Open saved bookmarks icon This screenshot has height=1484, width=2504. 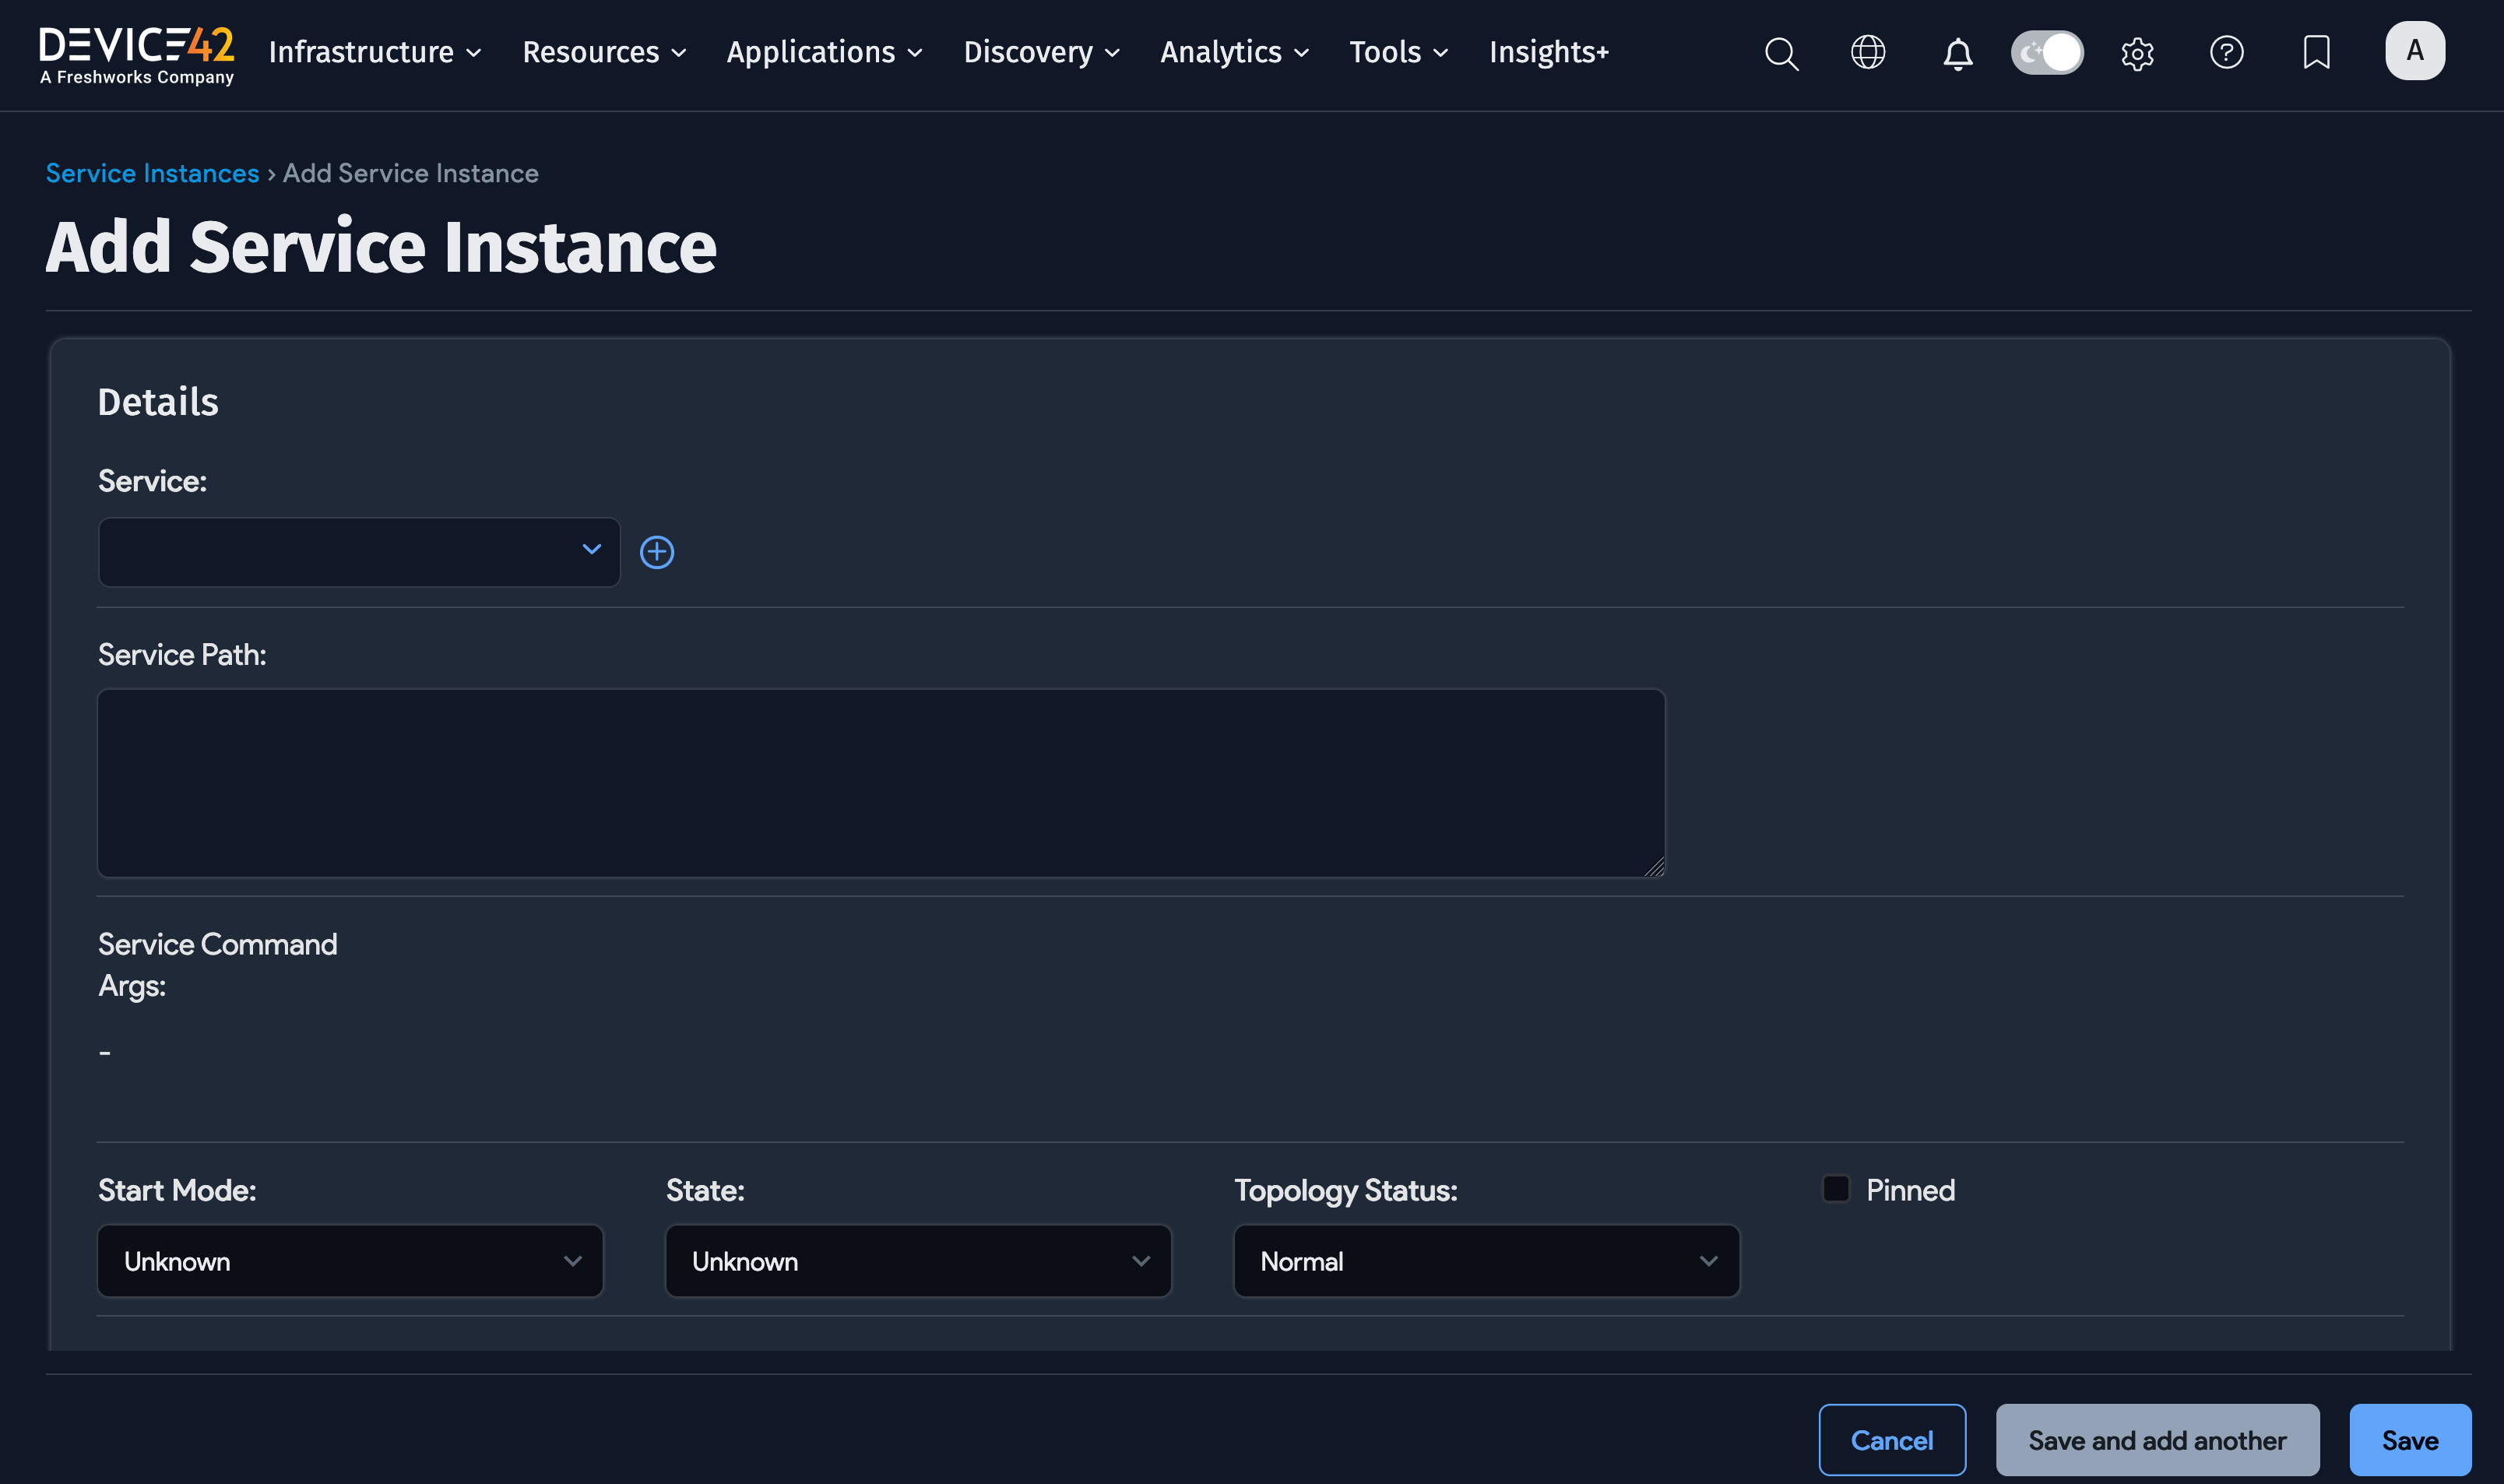[2315, 52]
